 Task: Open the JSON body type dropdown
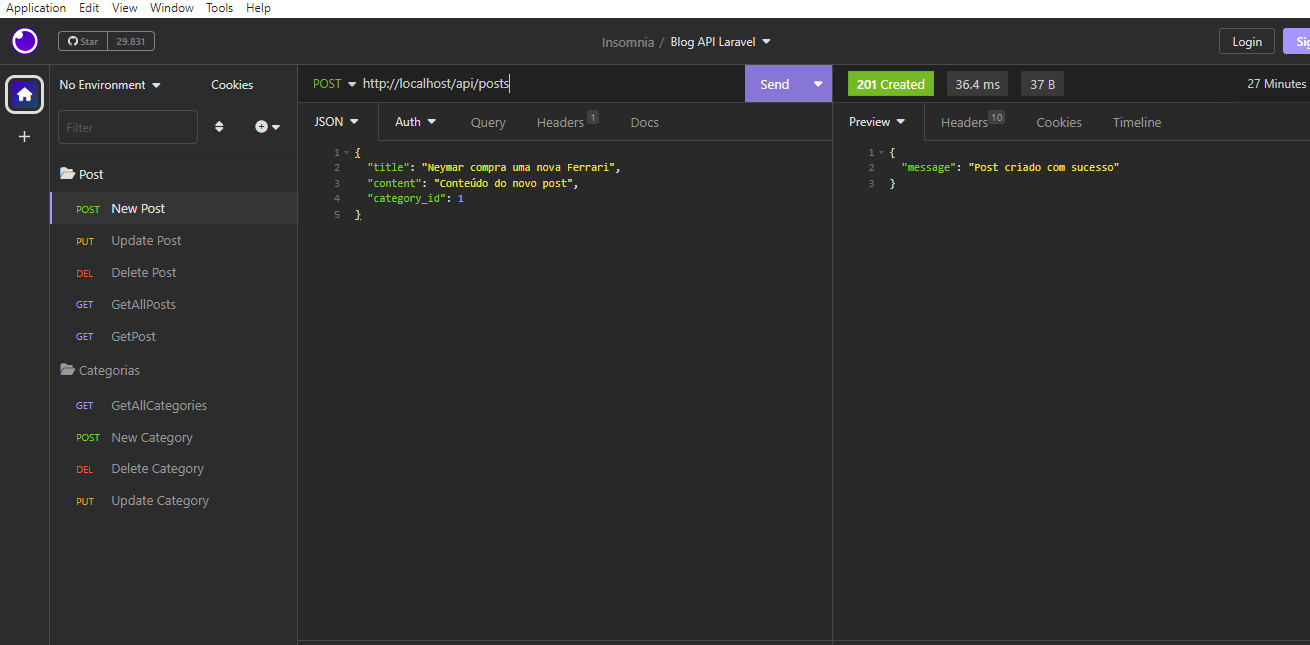pos(336,121)
